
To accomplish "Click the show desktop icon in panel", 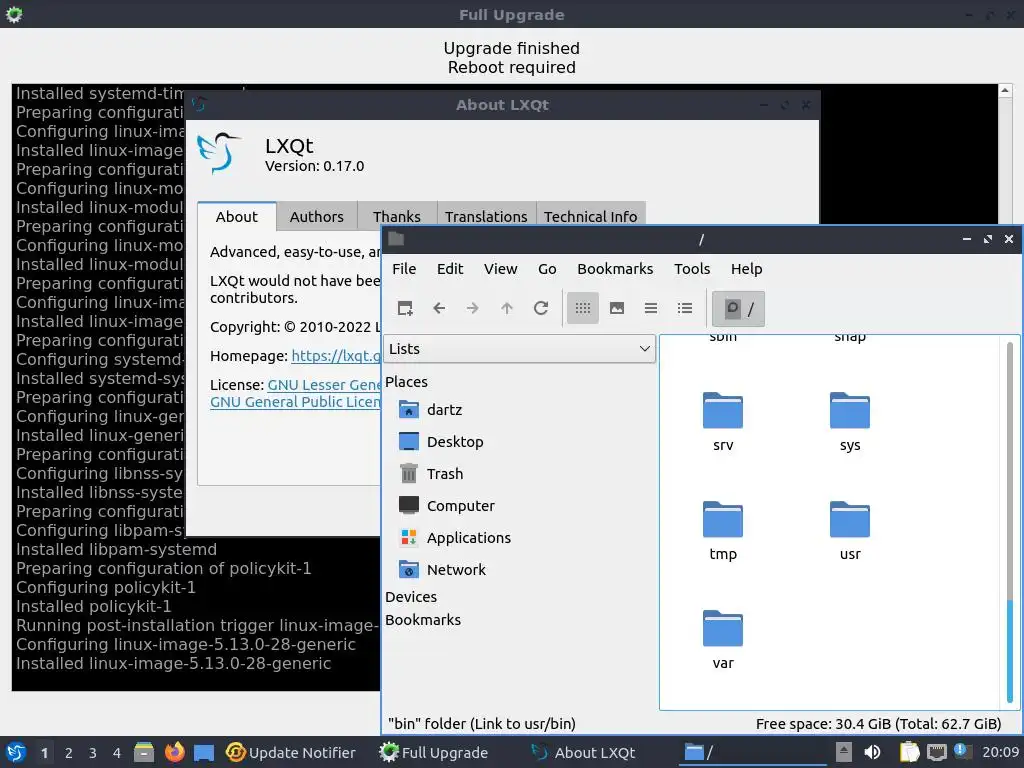I will click(x=204, y=753).
